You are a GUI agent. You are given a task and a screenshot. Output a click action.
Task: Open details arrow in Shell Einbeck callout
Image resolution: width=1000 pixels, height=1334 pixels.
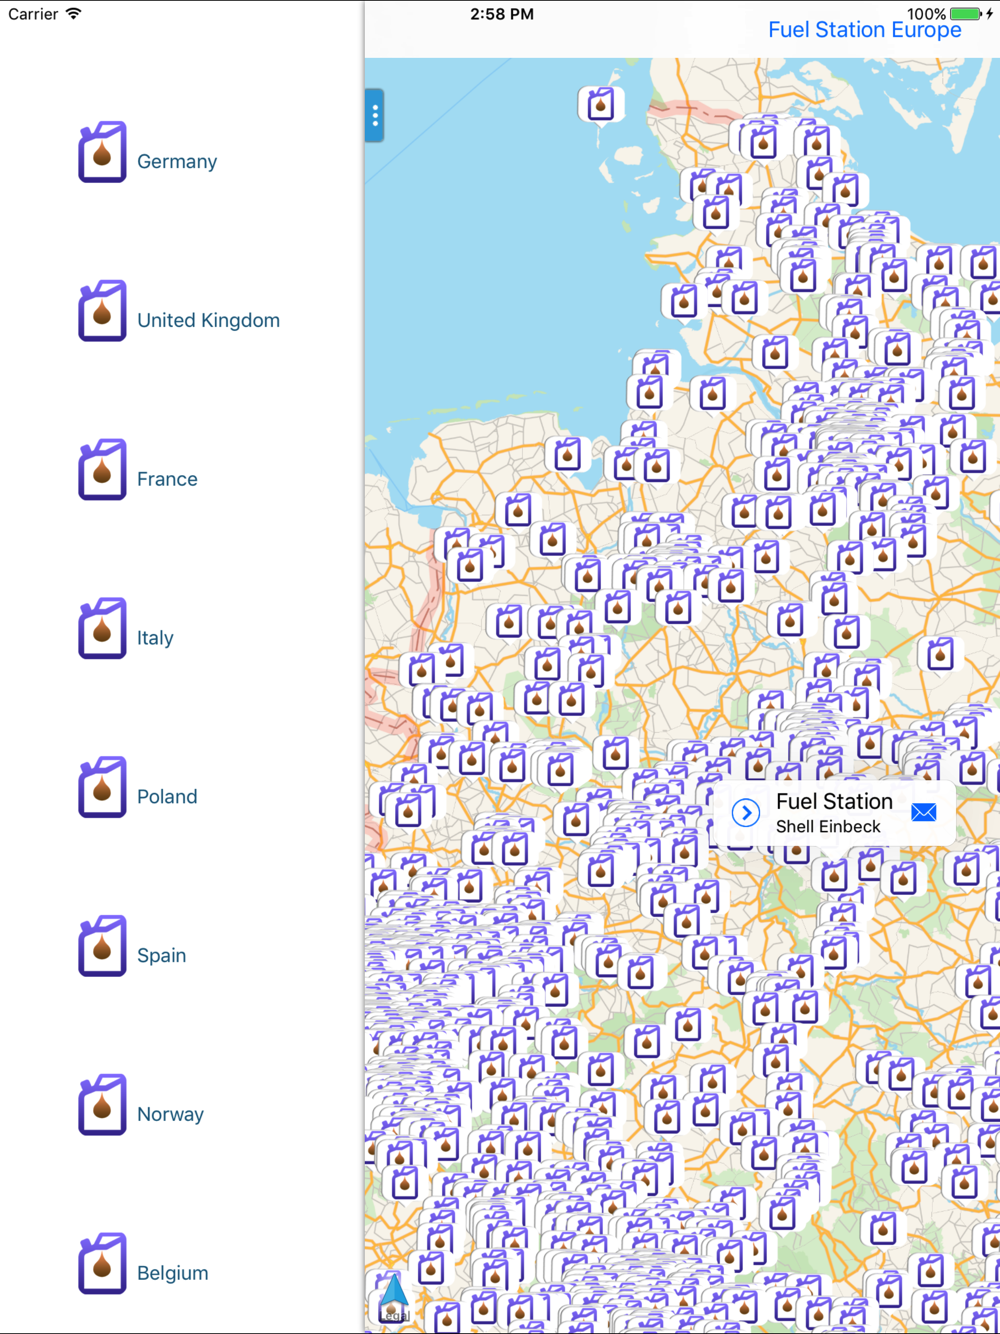tap(745, 813)
